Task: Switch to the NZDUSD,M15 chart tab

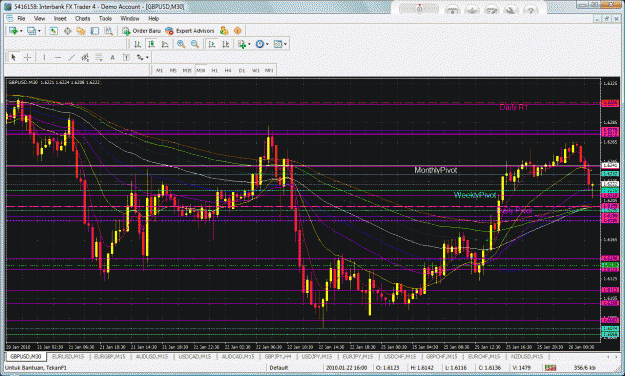Action: tap(527, 356)
